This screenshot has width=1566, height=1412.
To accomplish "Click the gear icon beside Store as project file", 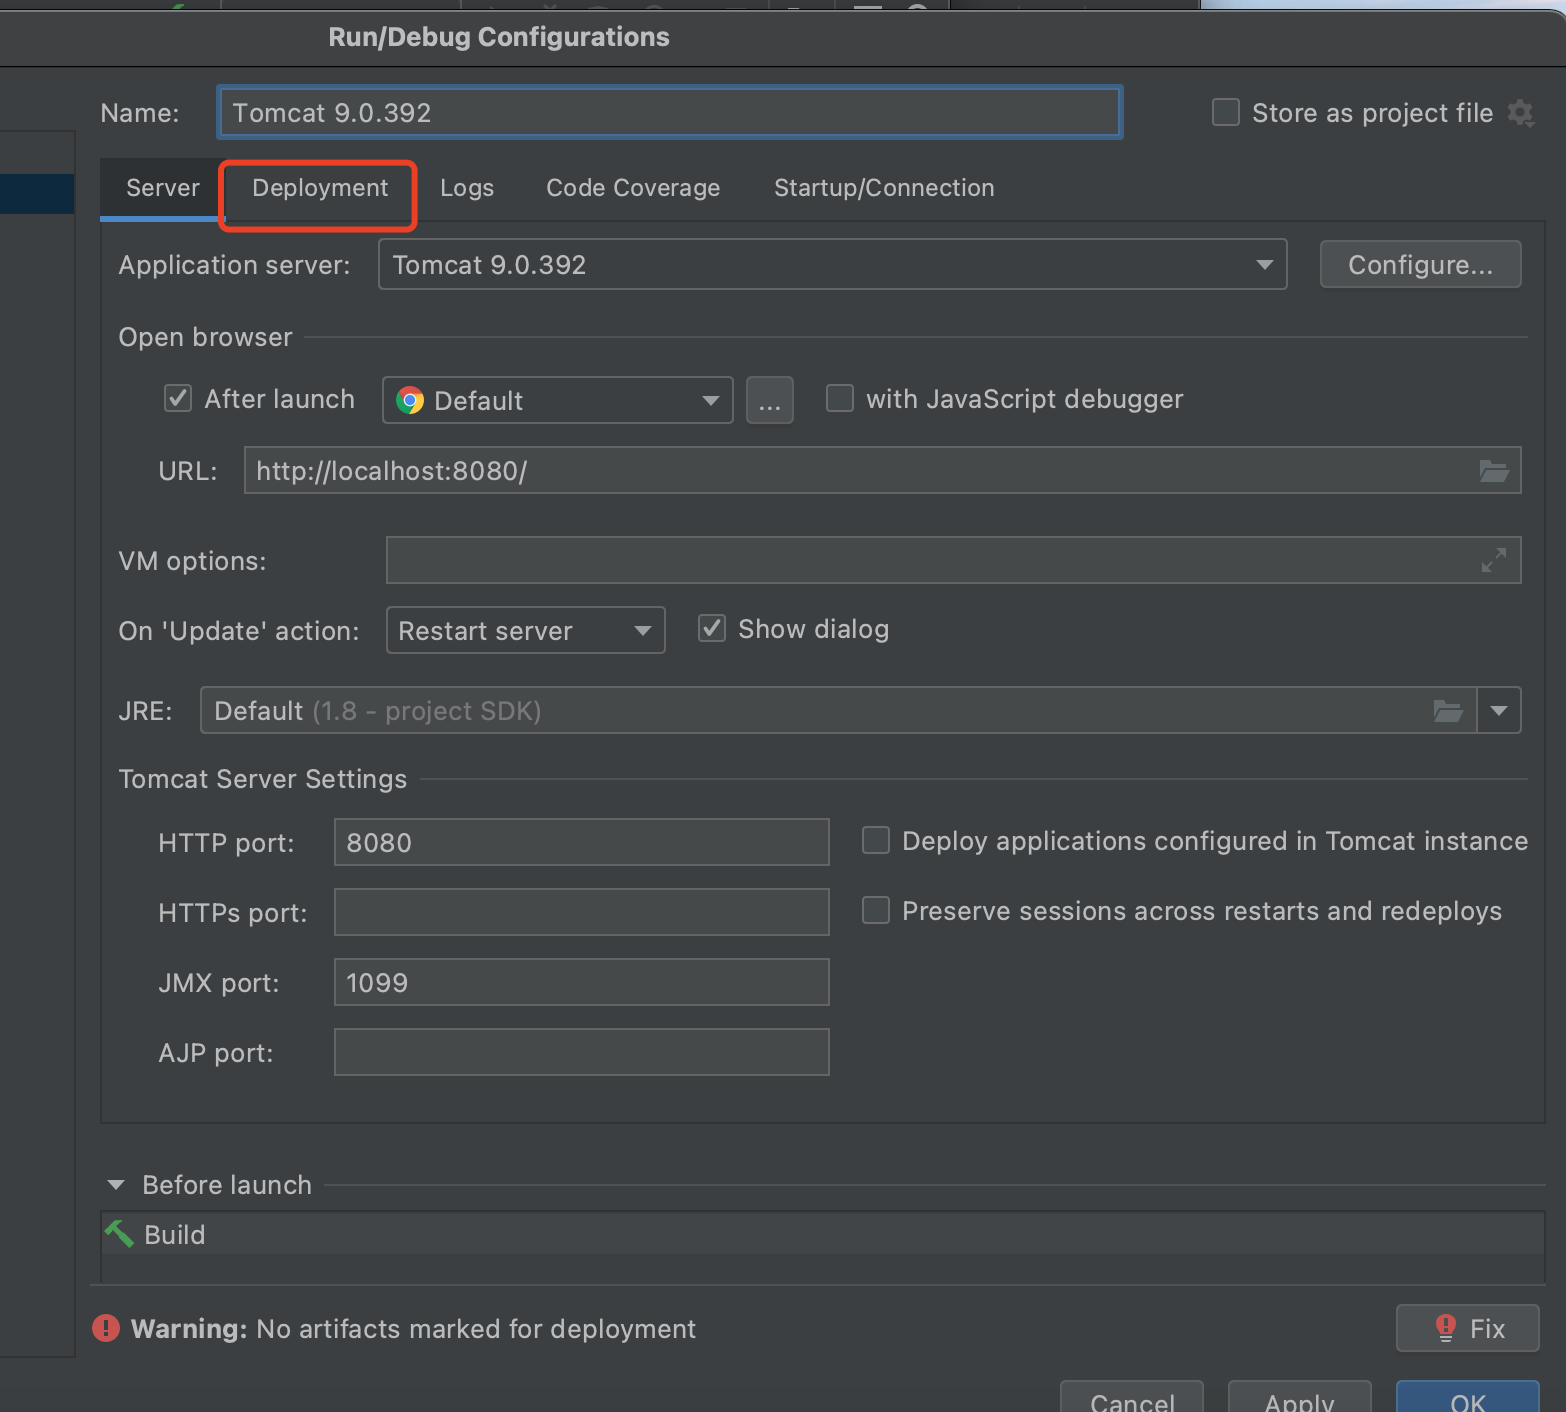I will pos(1520,113).
